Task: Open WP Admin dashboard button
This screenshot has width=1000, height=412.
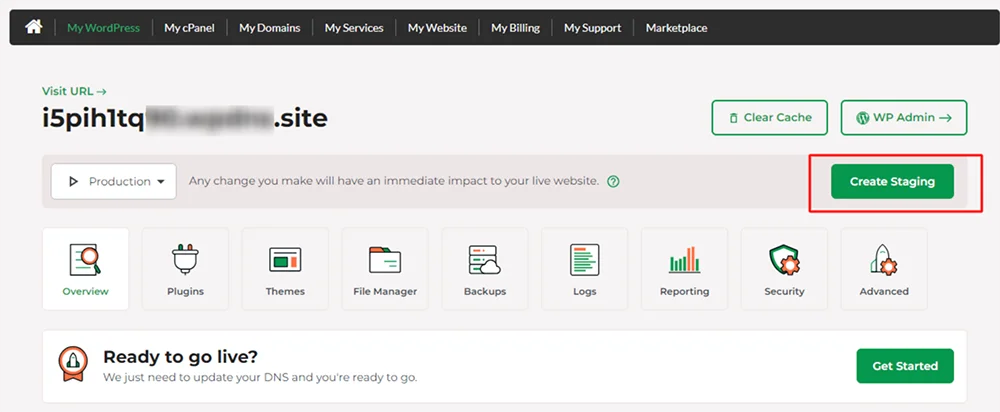Action: tap(904, 117)
